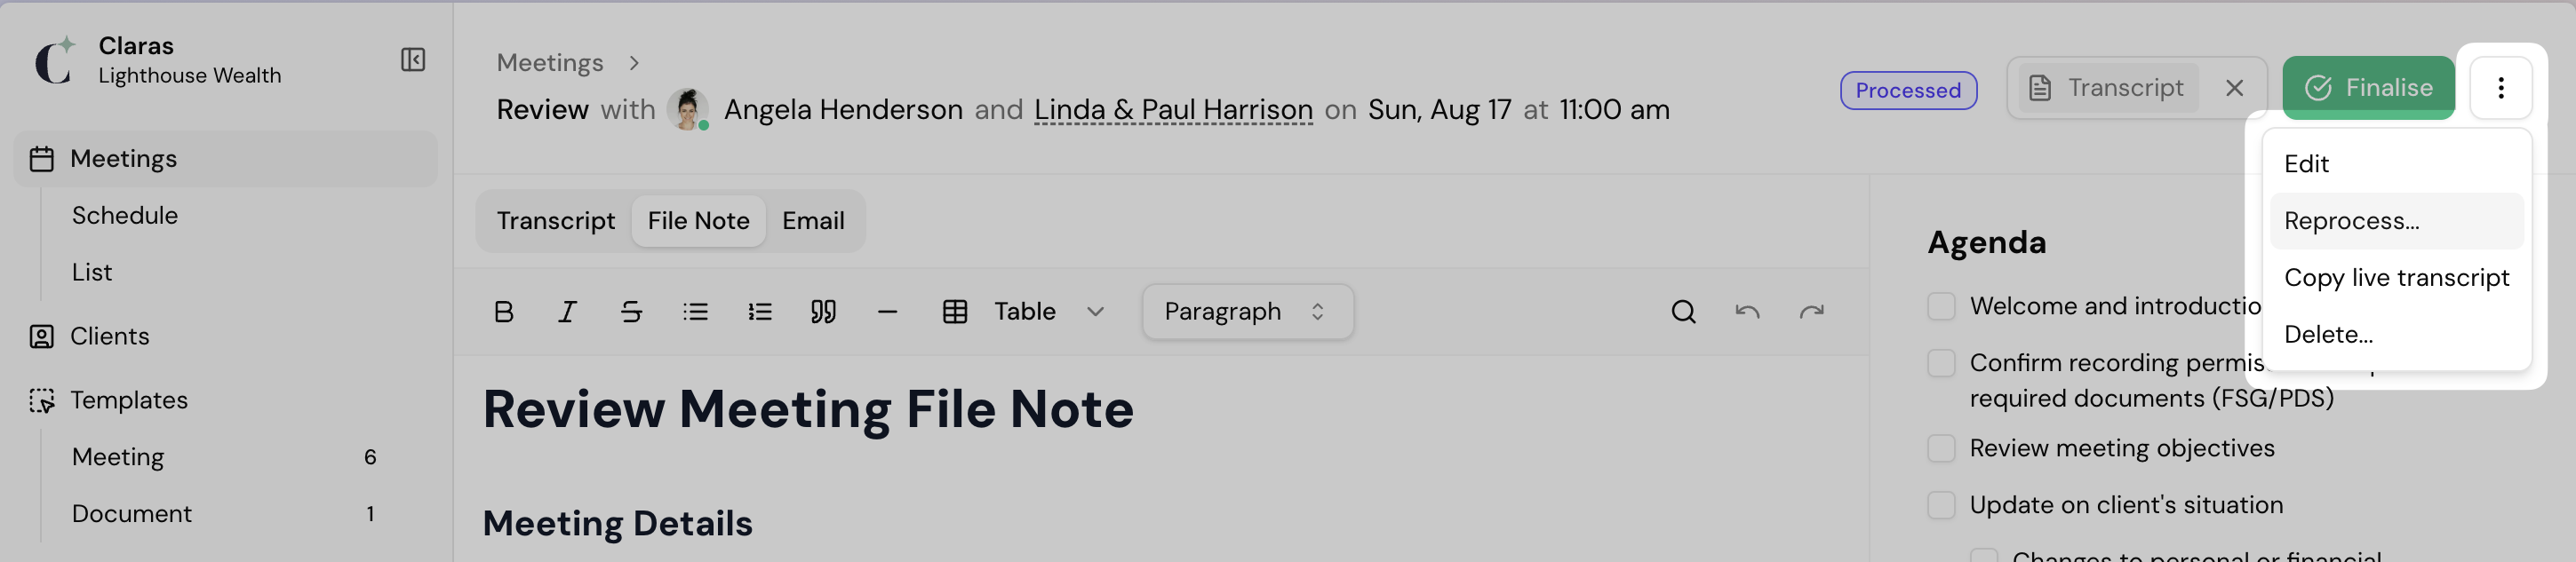Apply strikethrough formatting
The width and height of the screenshot is (2576, 562).
(631, 312)
